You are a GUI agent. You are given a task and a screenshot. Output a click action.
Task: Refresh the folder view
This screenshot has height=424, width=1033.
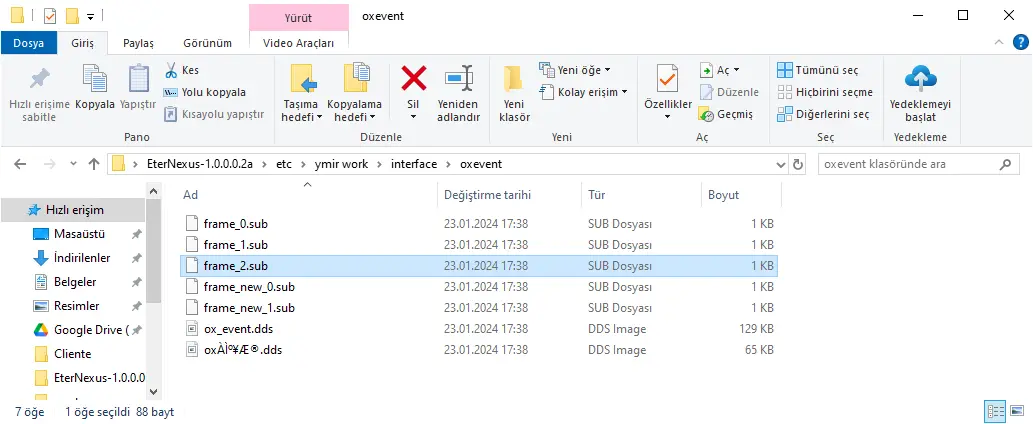[x=798, y=165]
